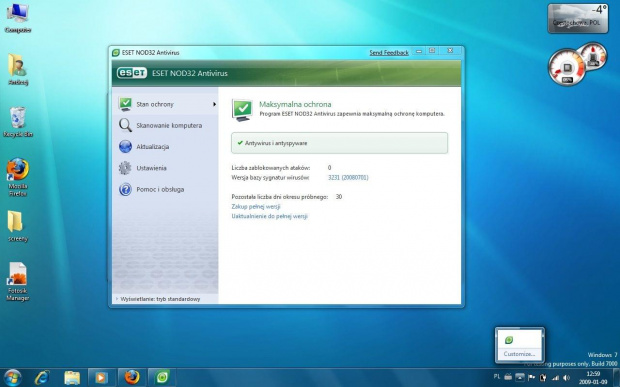Click the Windows Start orb
Screen dimensions: 620x387
pyautogui.click(x=12, y=378)
